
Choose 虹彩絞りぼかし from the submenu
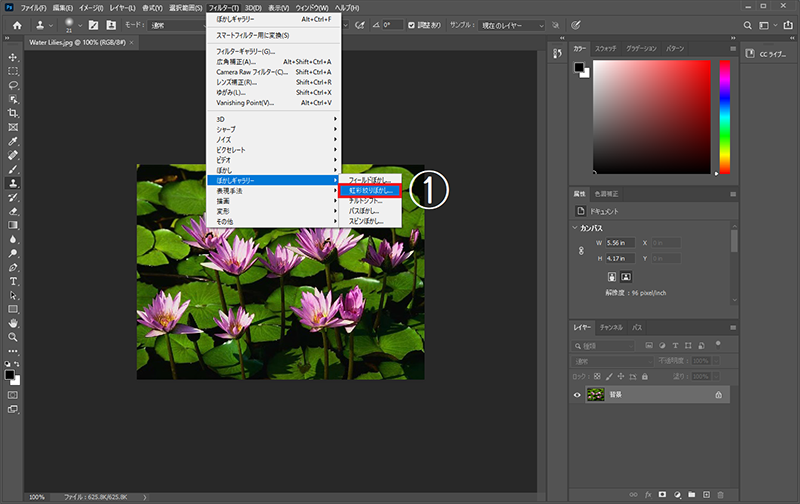(371, 189)
